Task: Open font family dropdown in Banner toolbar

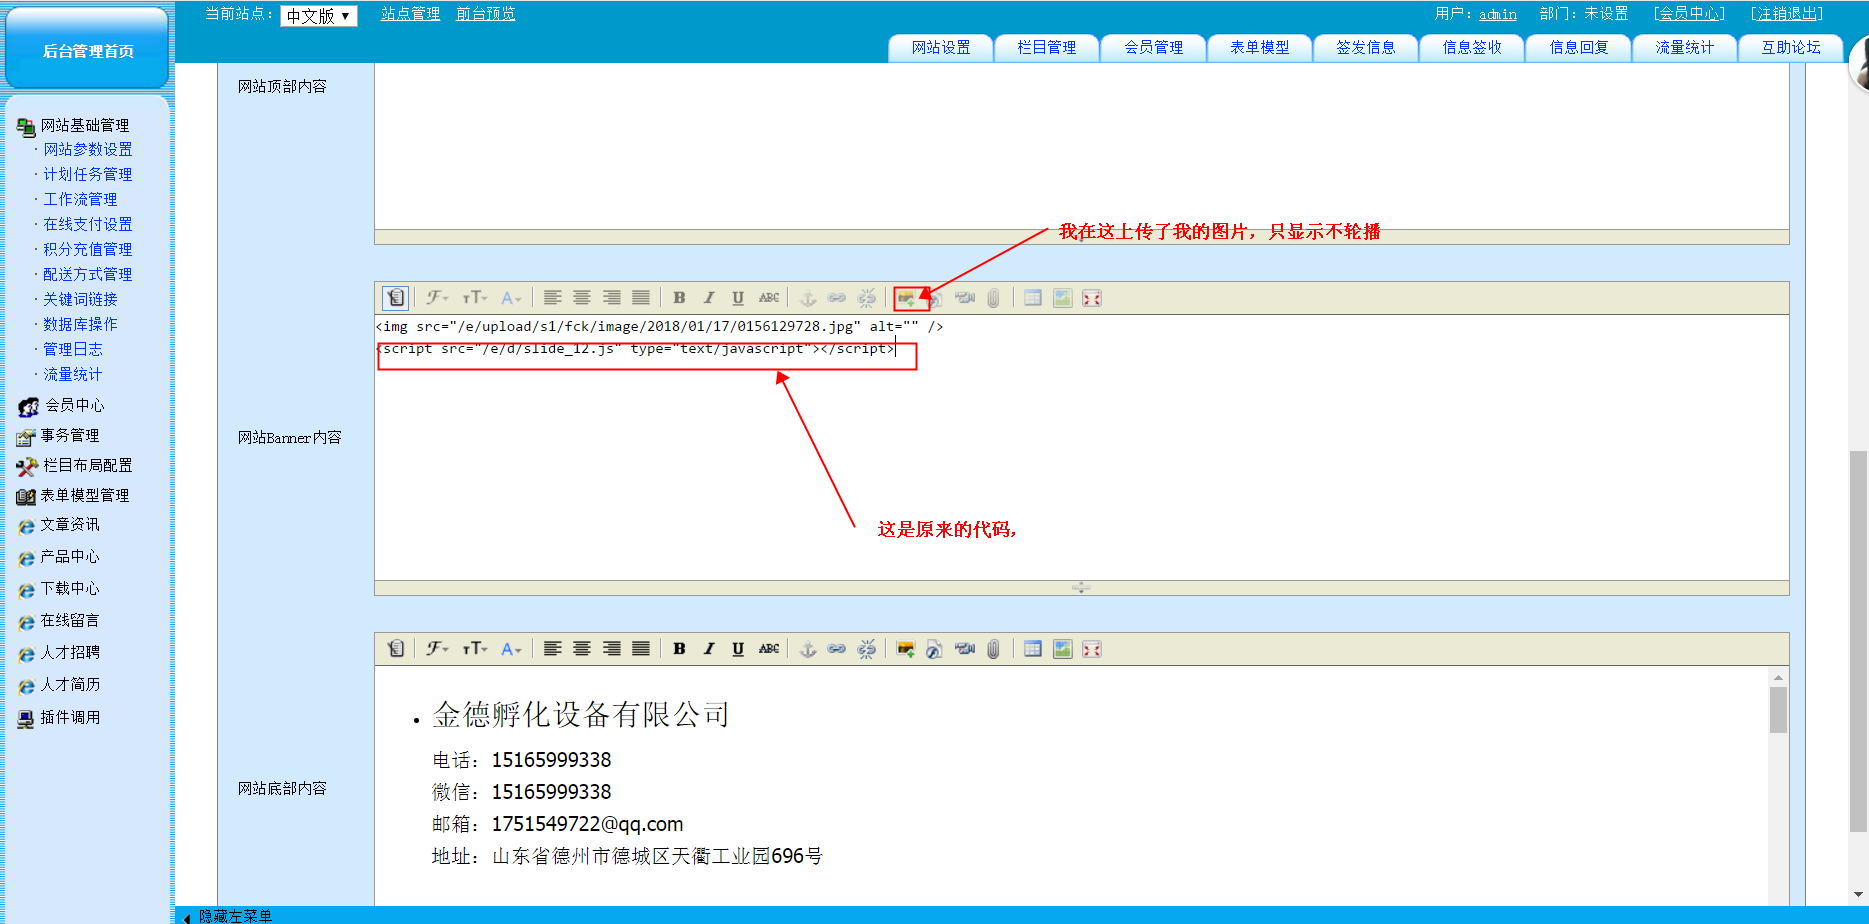Action: [437, 298]
